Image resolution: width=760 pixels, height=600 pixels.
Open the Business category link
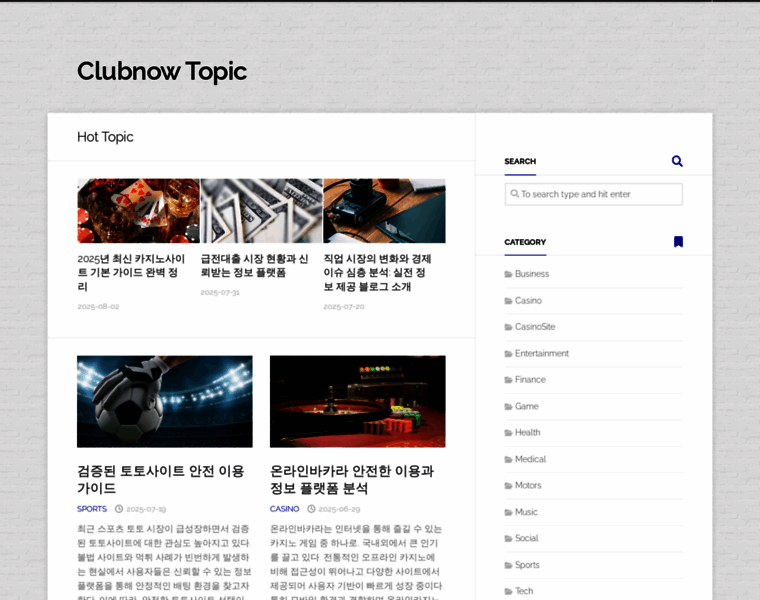(532, 274)
